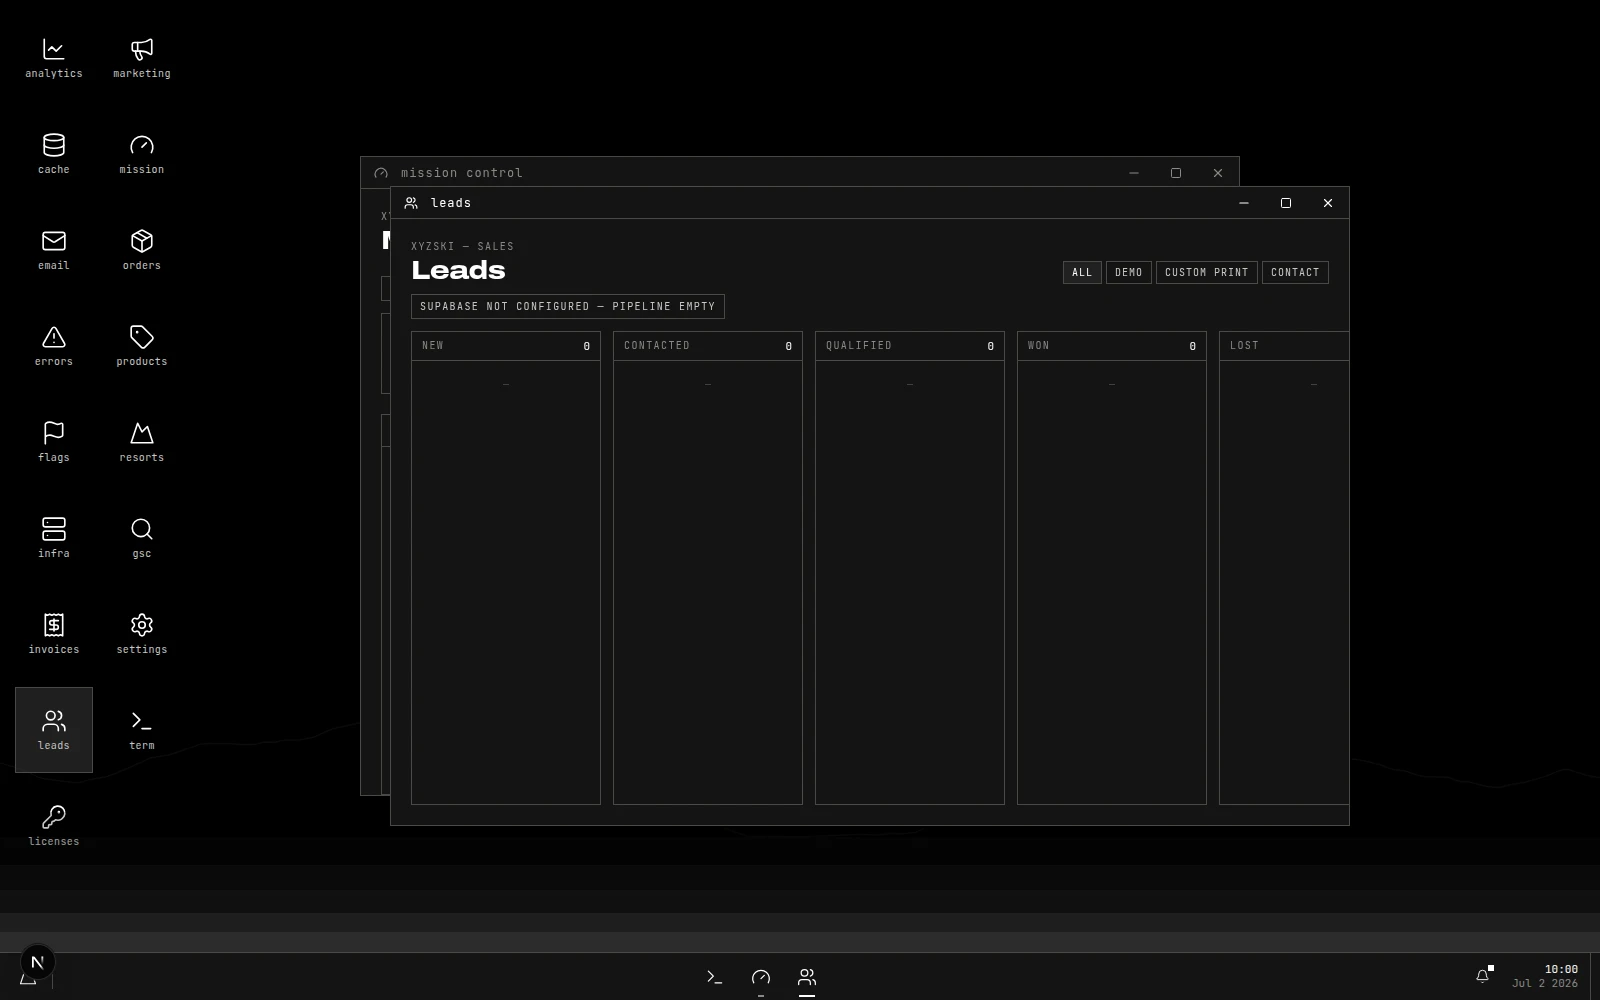Click the leads people icon in taskbar
Image resolution: width=1600 pixels, height=1000 pixels.
click(x=807, y=977)
